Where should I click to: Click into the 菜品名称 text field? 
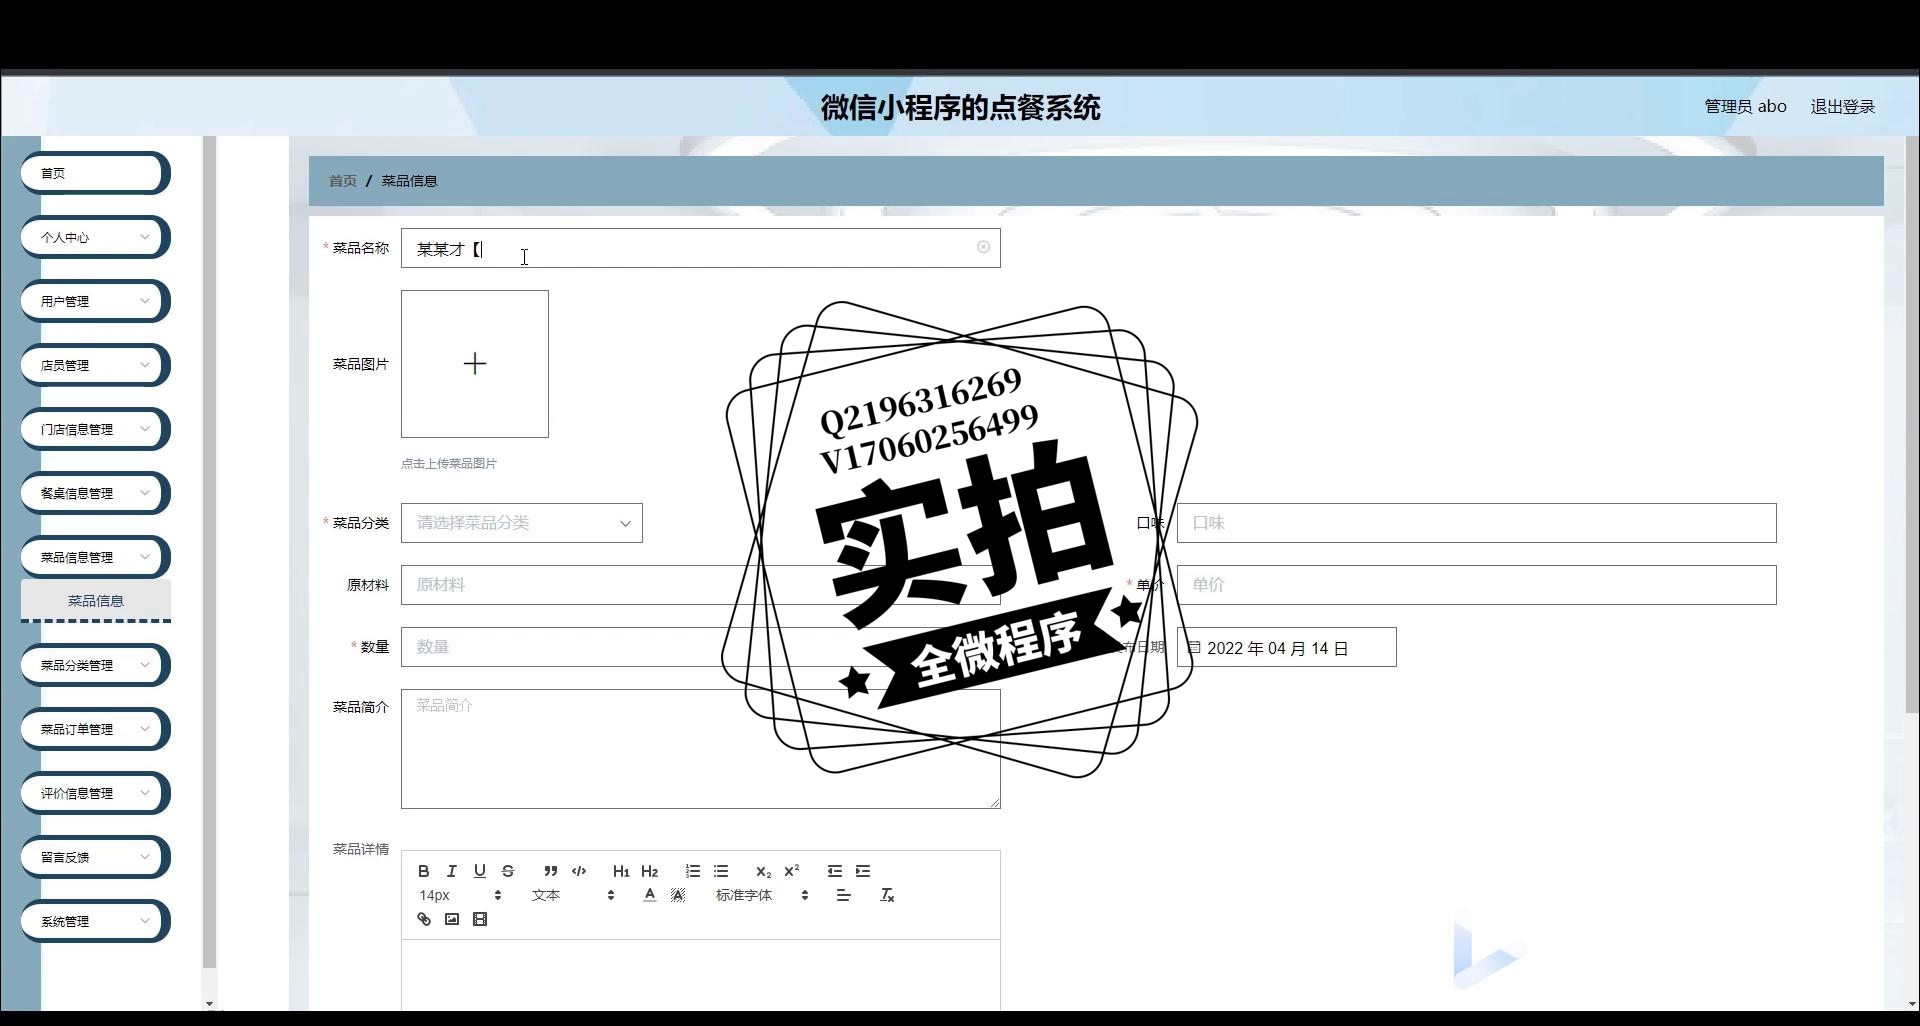pos(701,248)
